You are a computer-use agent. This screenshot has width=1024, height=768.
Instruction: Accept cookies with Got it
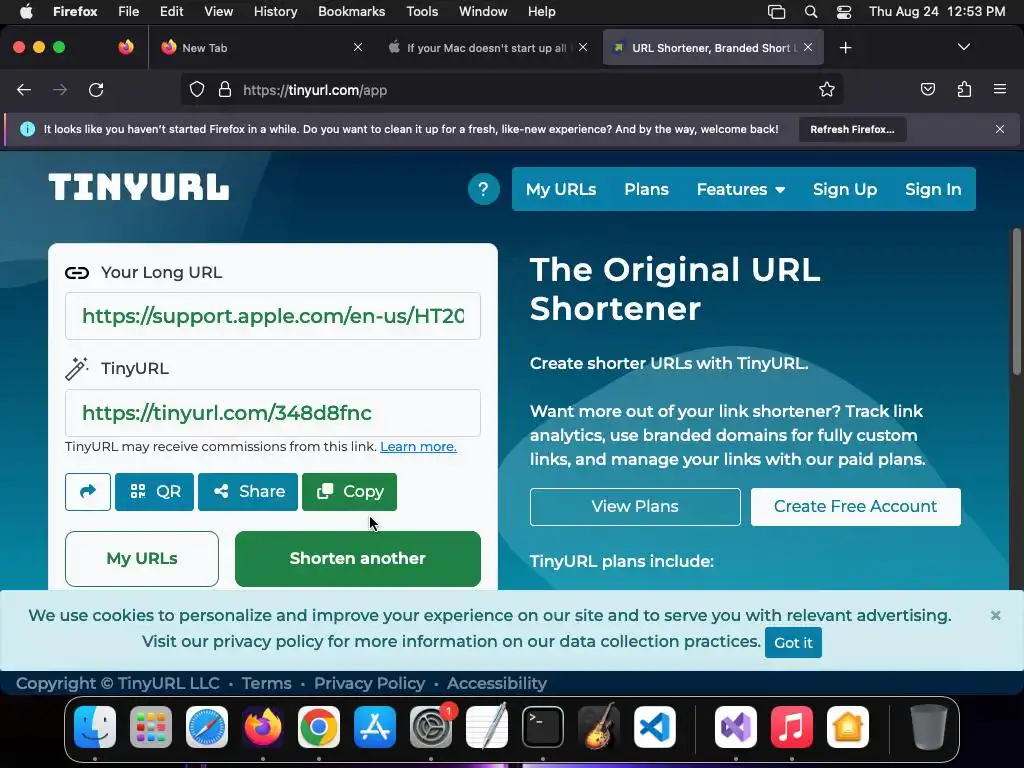793,643
